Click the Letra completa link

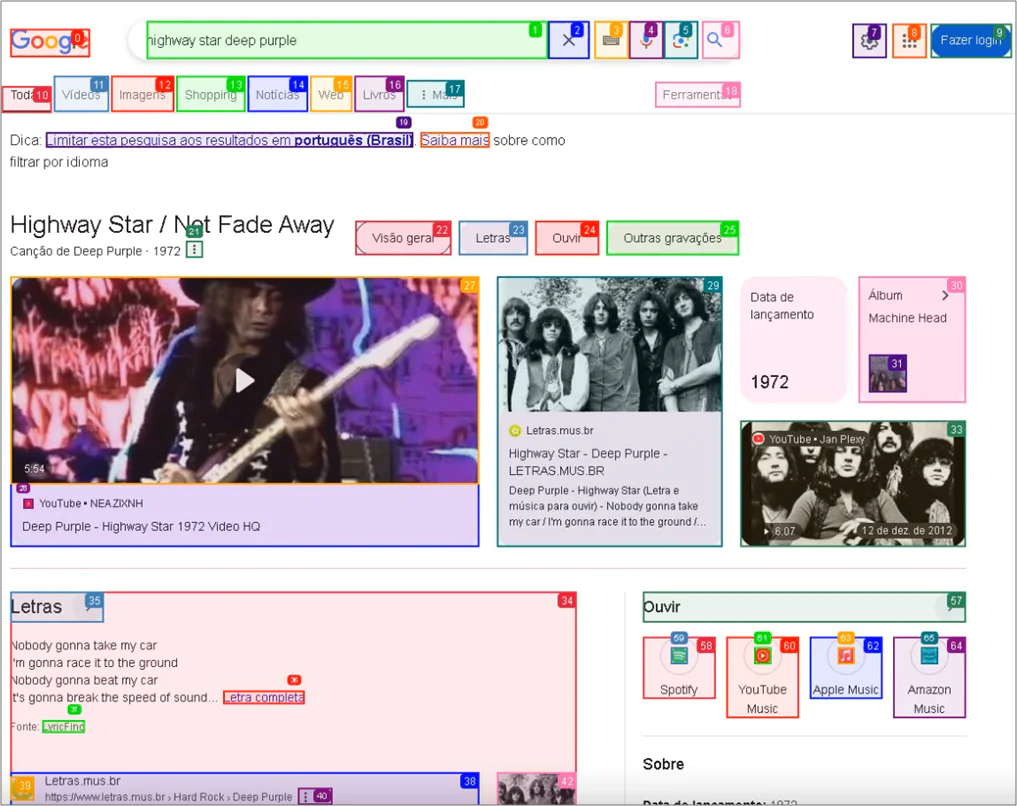(x=264, y=698)
